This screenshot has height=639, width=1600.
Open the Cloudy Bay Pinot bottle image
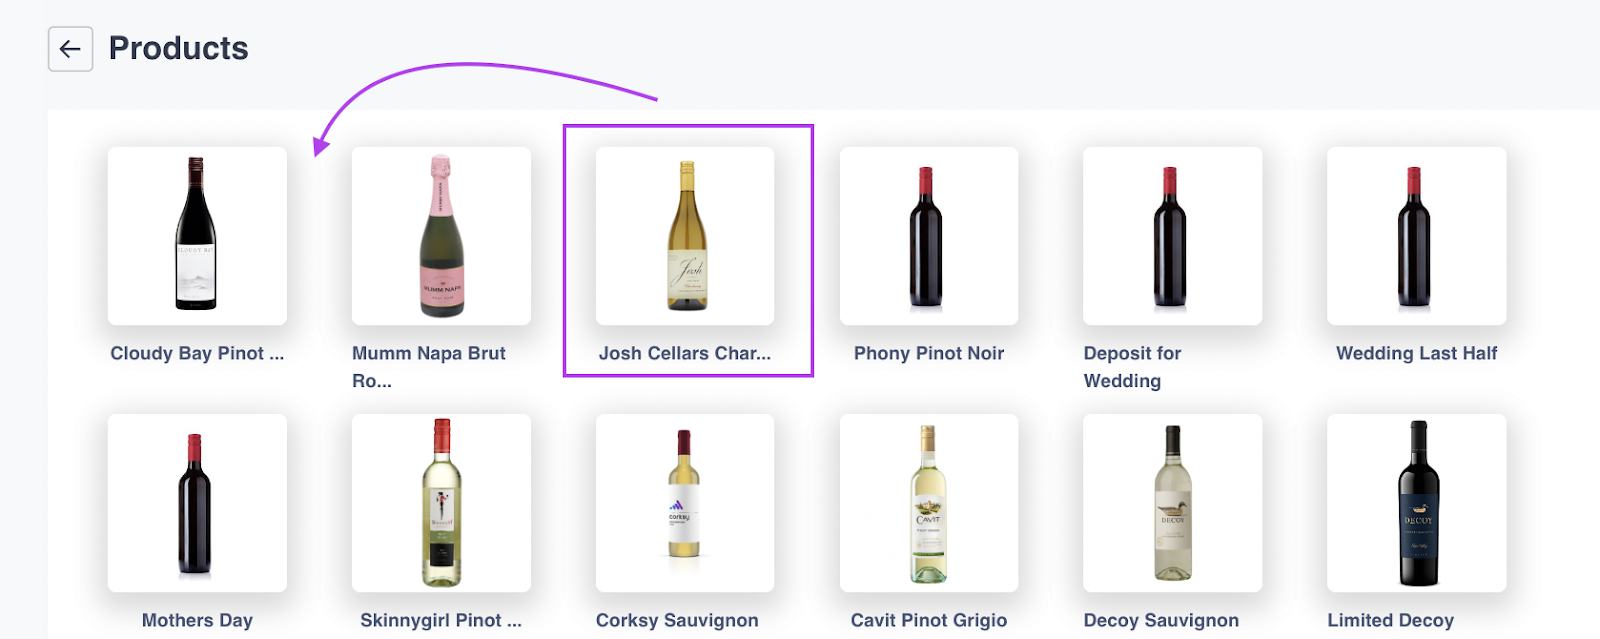point(197,236)
